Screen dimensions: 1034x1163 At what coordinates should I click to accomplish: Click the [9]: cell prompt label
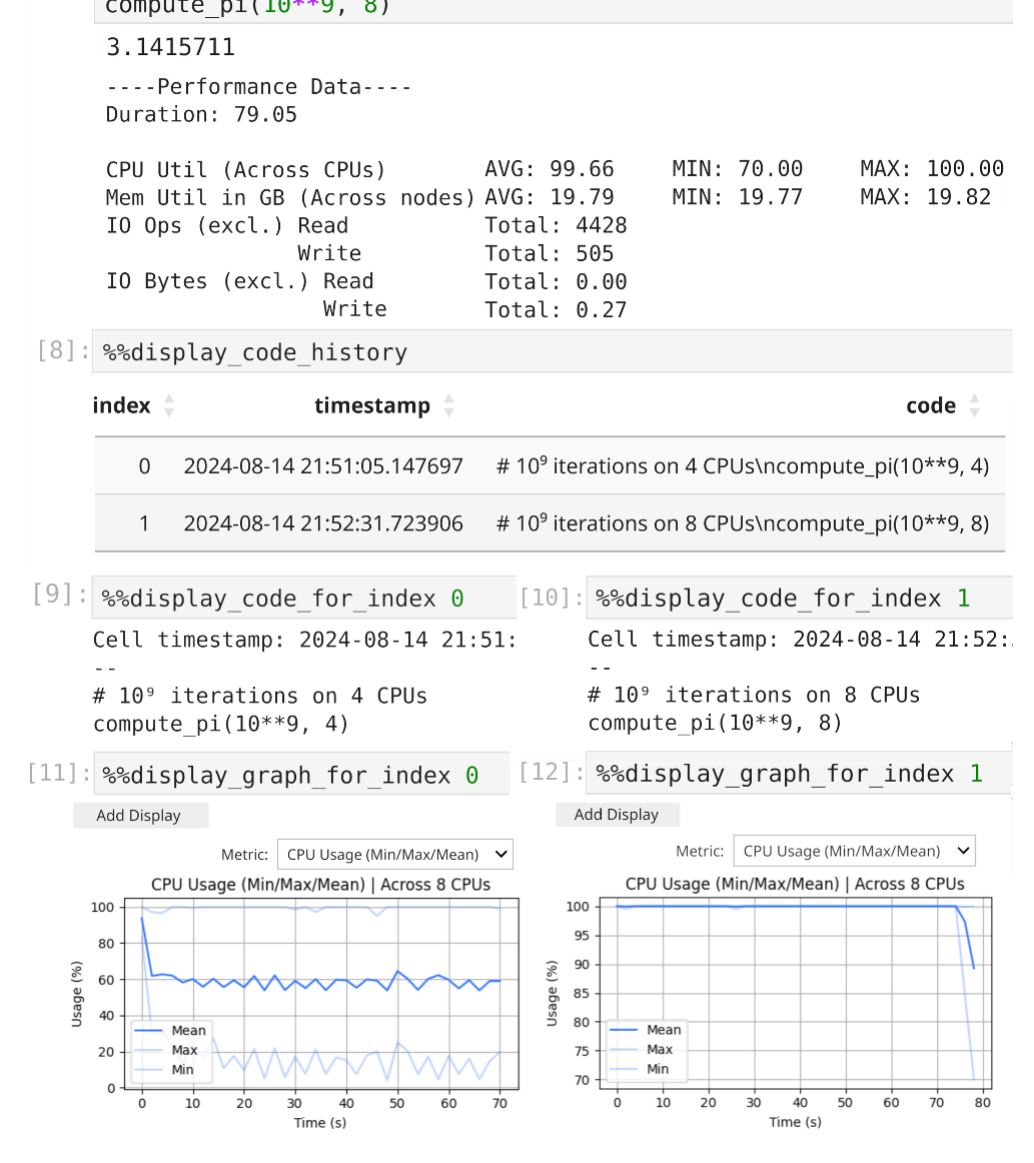tap(60, 594)
